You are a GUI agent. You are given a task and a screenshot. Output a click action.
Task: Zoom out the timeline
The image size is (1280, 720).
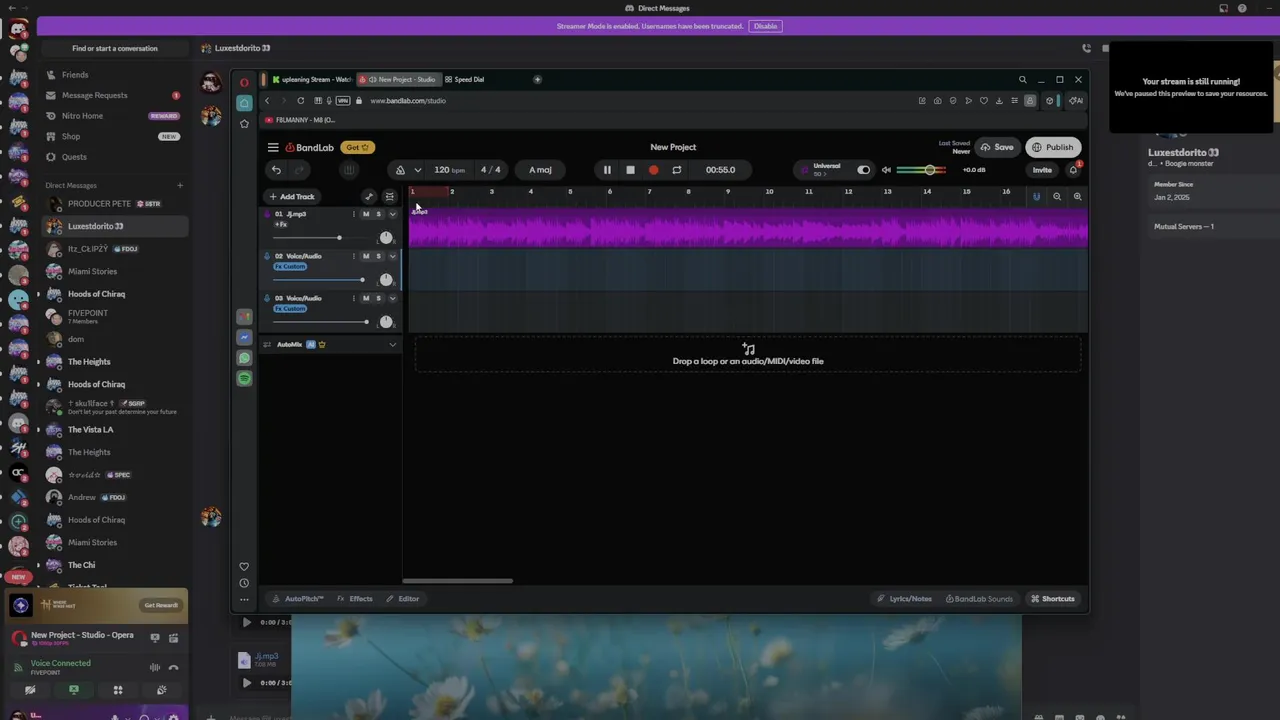coord(1057,196)
